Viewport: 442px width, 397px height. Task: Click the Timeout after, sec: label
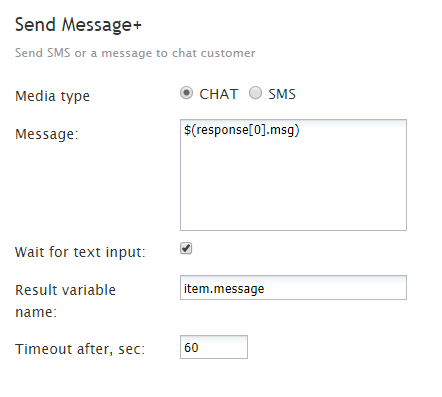coord(80,349)
